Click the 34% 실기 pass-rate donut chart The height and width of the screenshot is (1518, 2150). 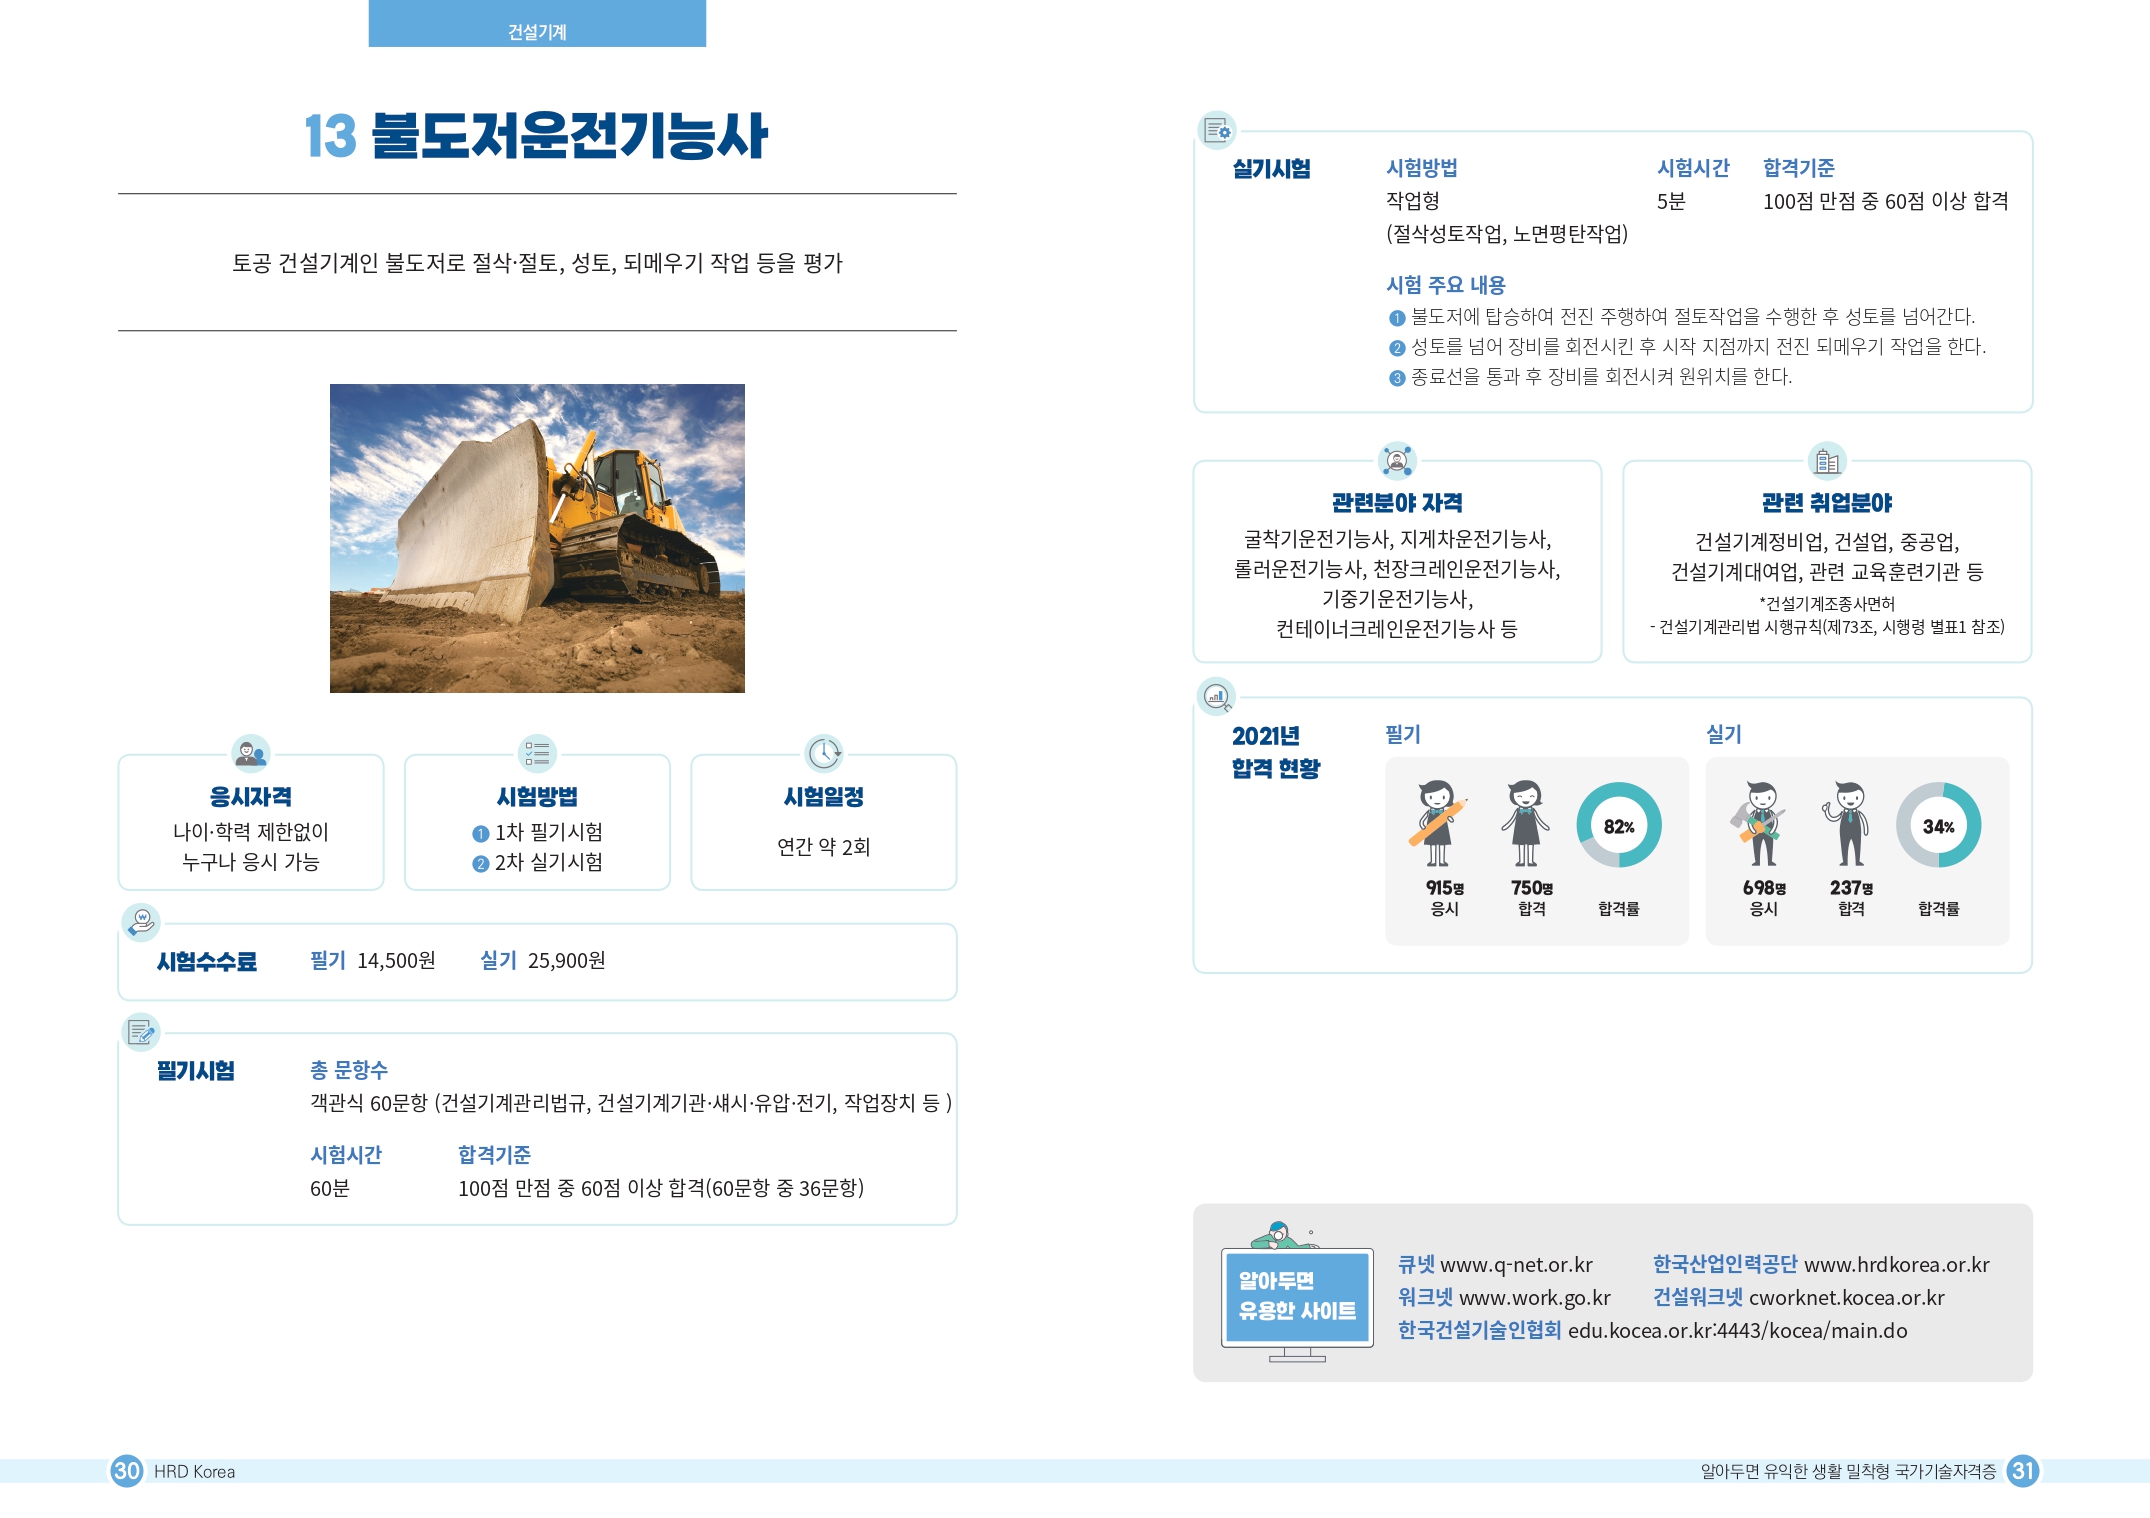[x=1938, y=826]
